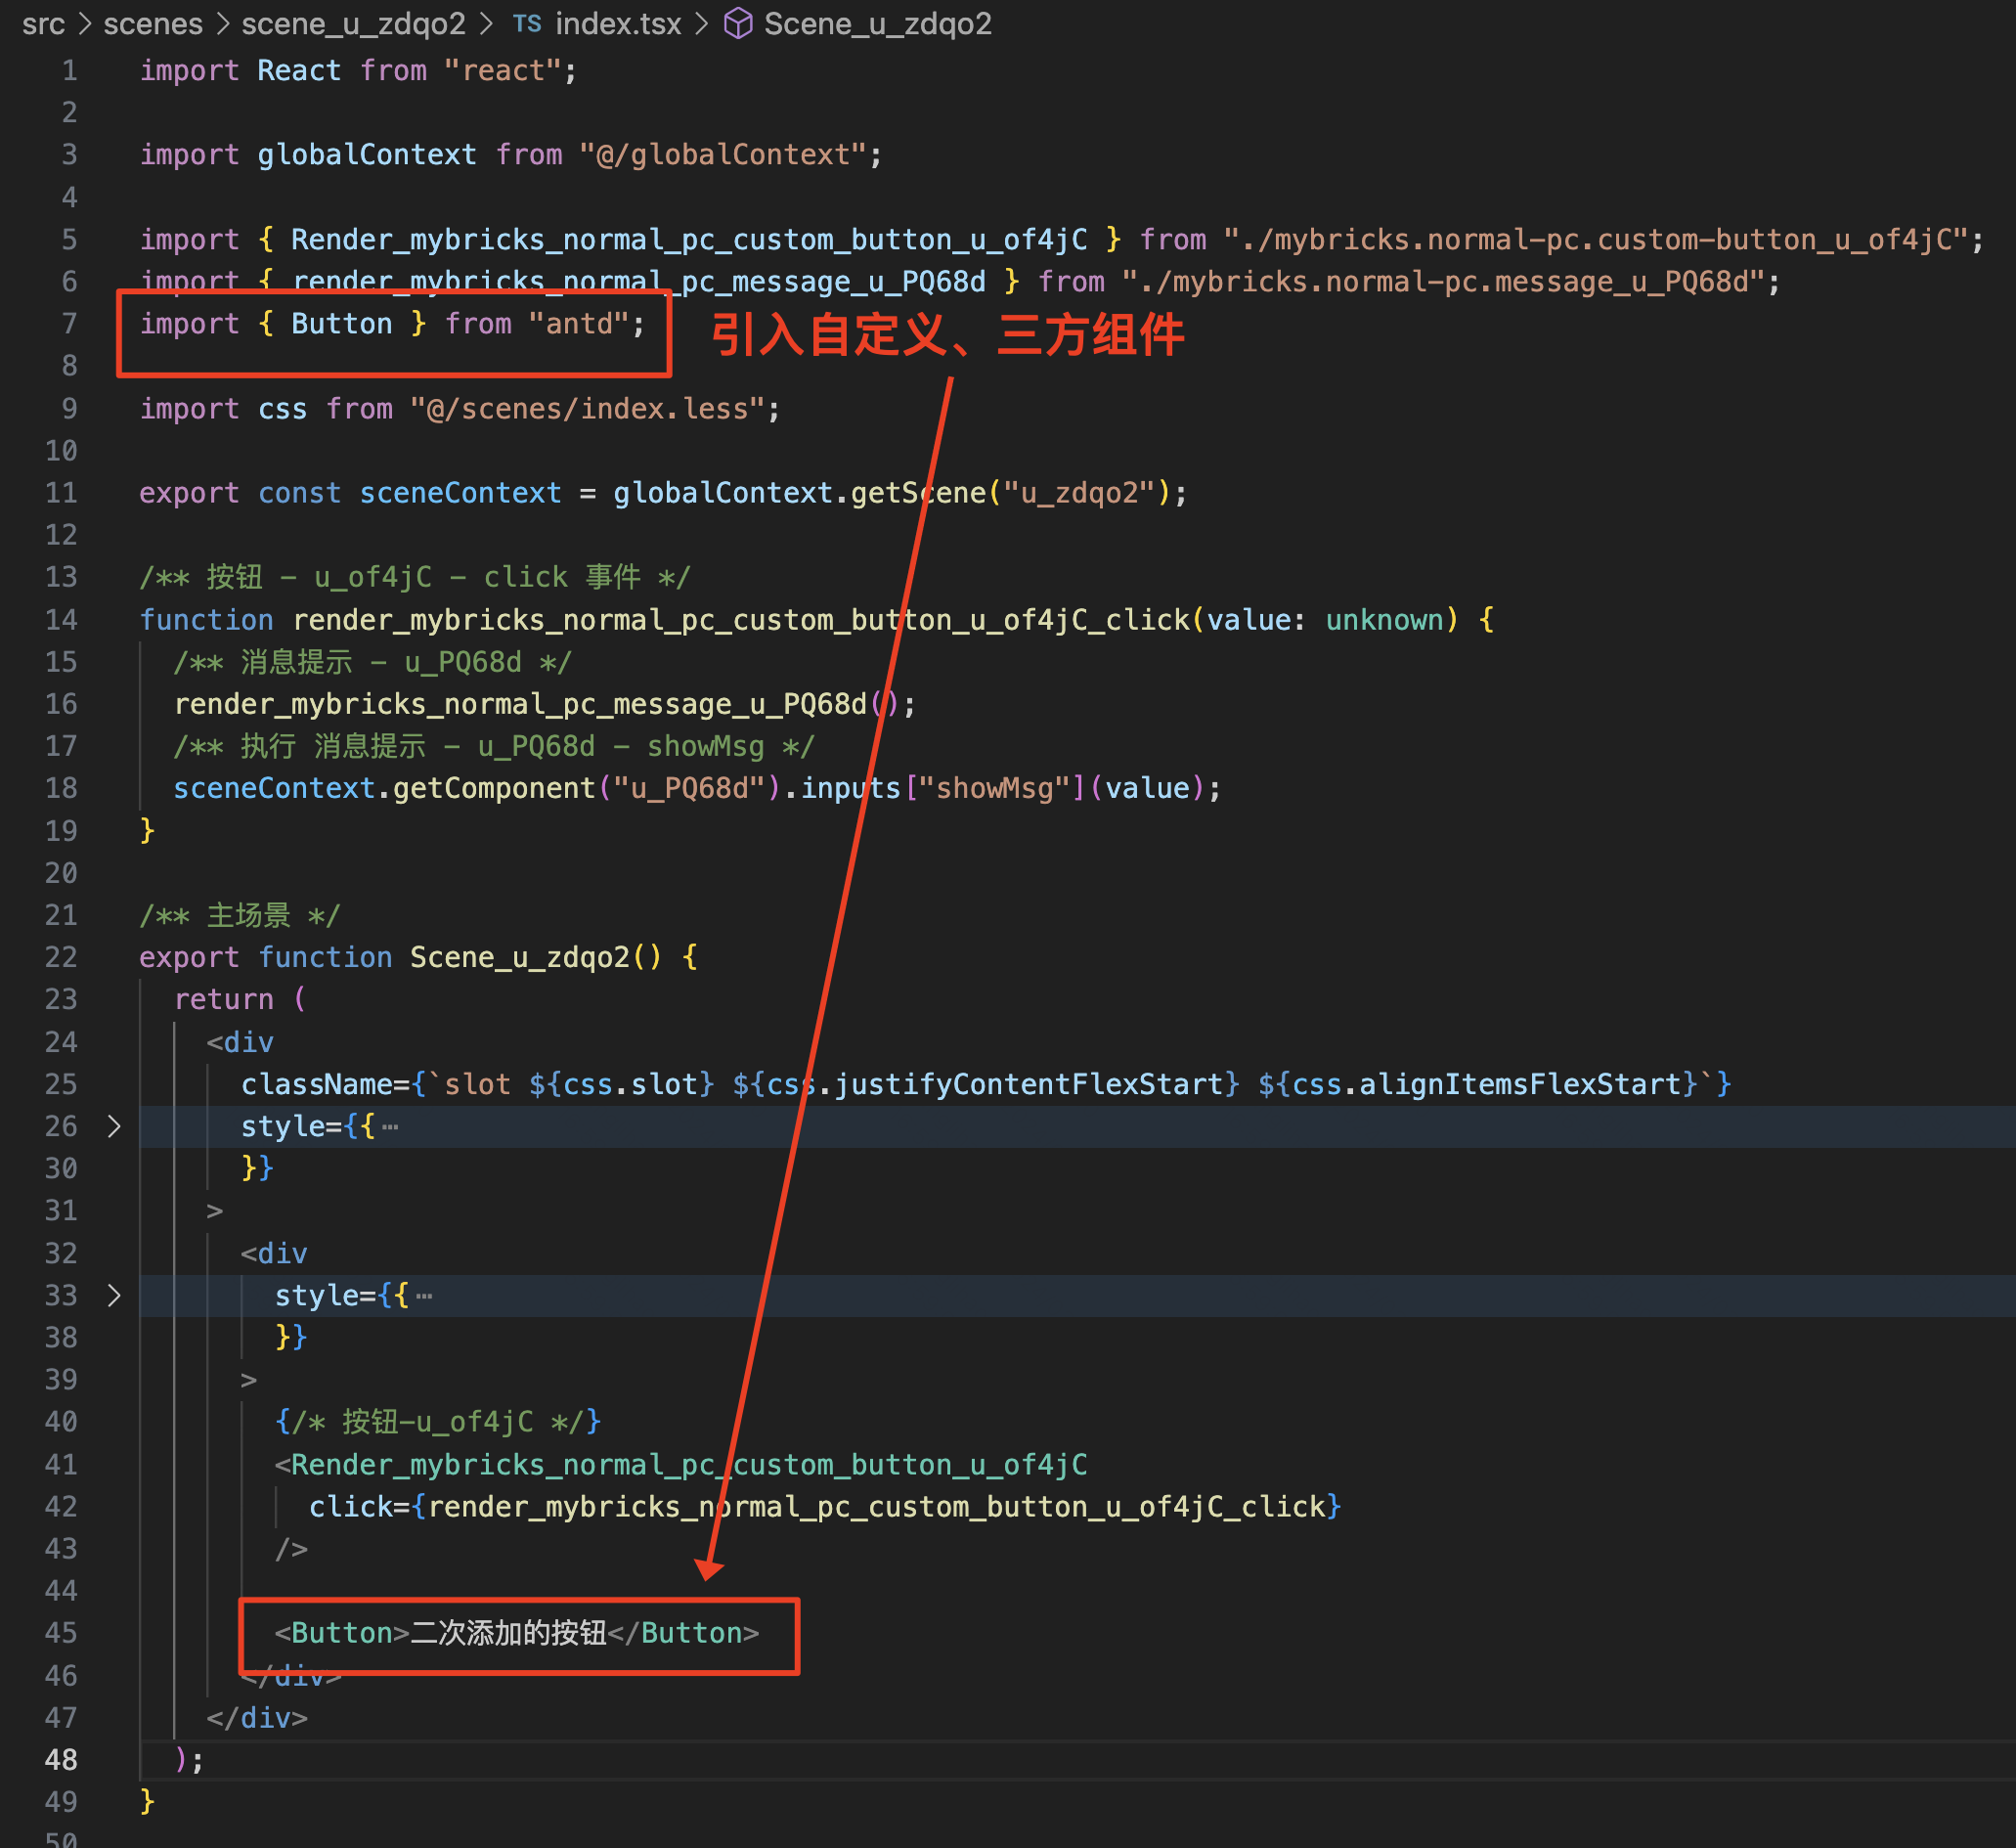
Task: Click '"@/globalContext"' path string
Action: 723,155
